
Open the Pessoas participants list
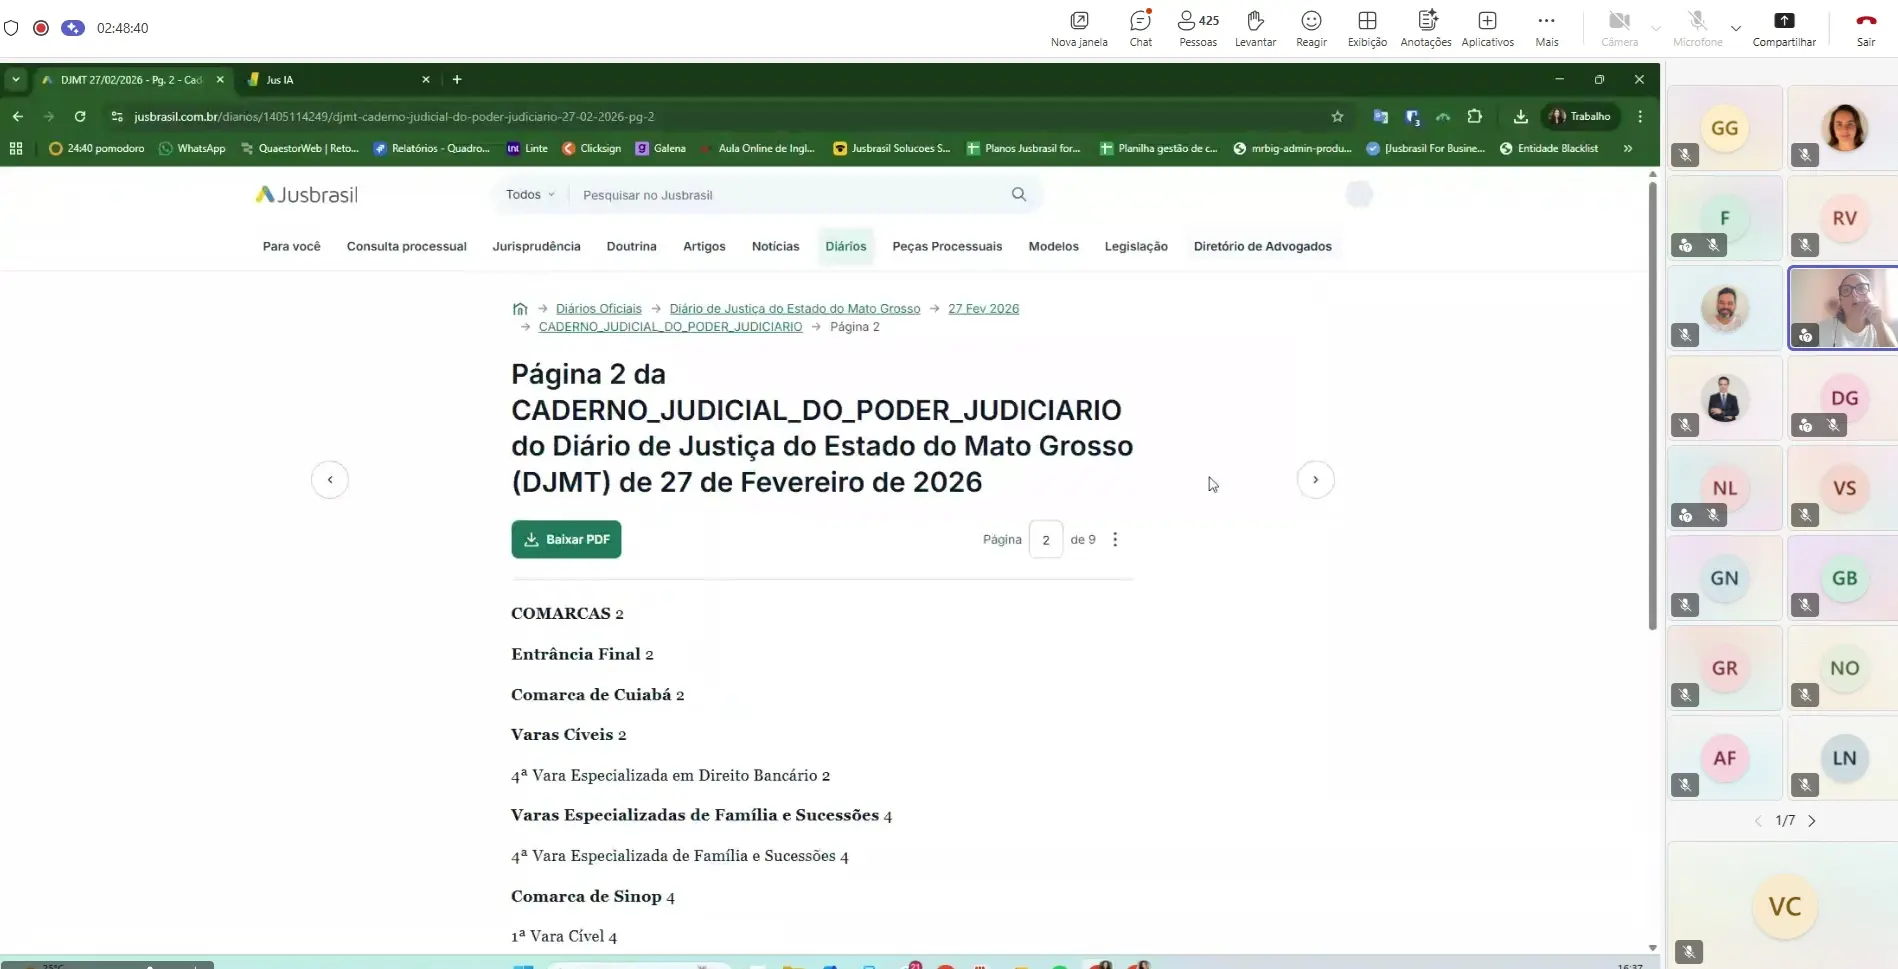click(x=1197, y=28)
